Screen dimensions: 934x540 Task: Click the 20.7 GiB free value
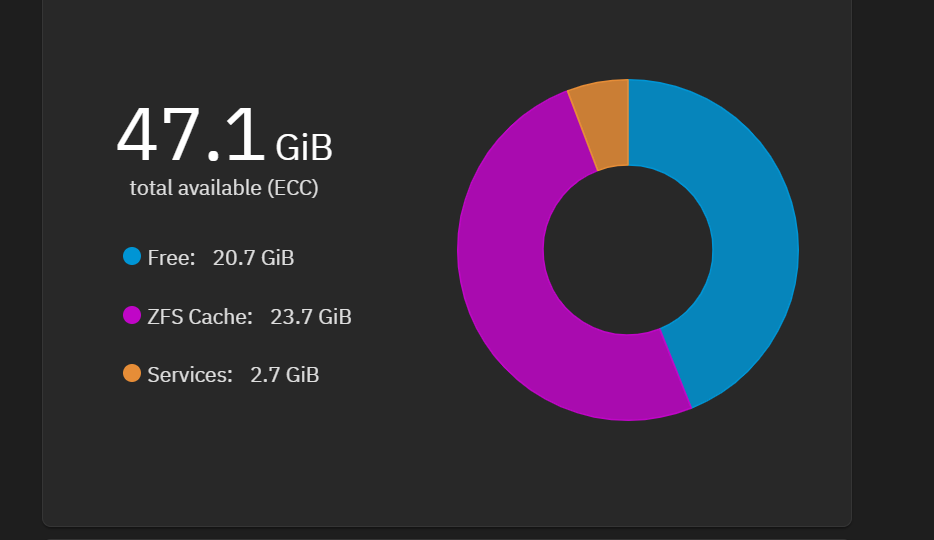[x=253, y=258]
